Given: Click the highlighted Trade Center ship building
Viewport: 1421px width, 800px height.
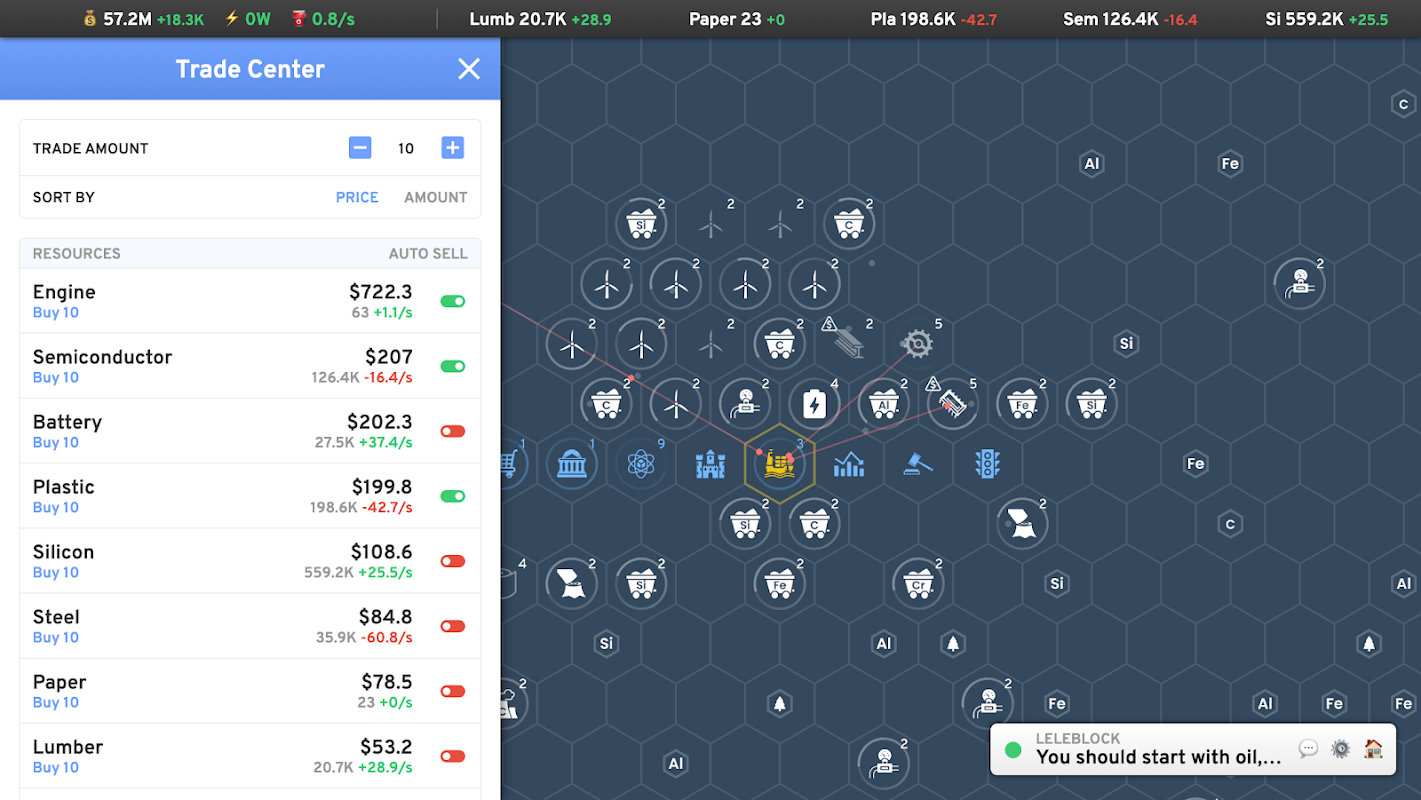Looking at the screenshot, I should click(779, 464).
